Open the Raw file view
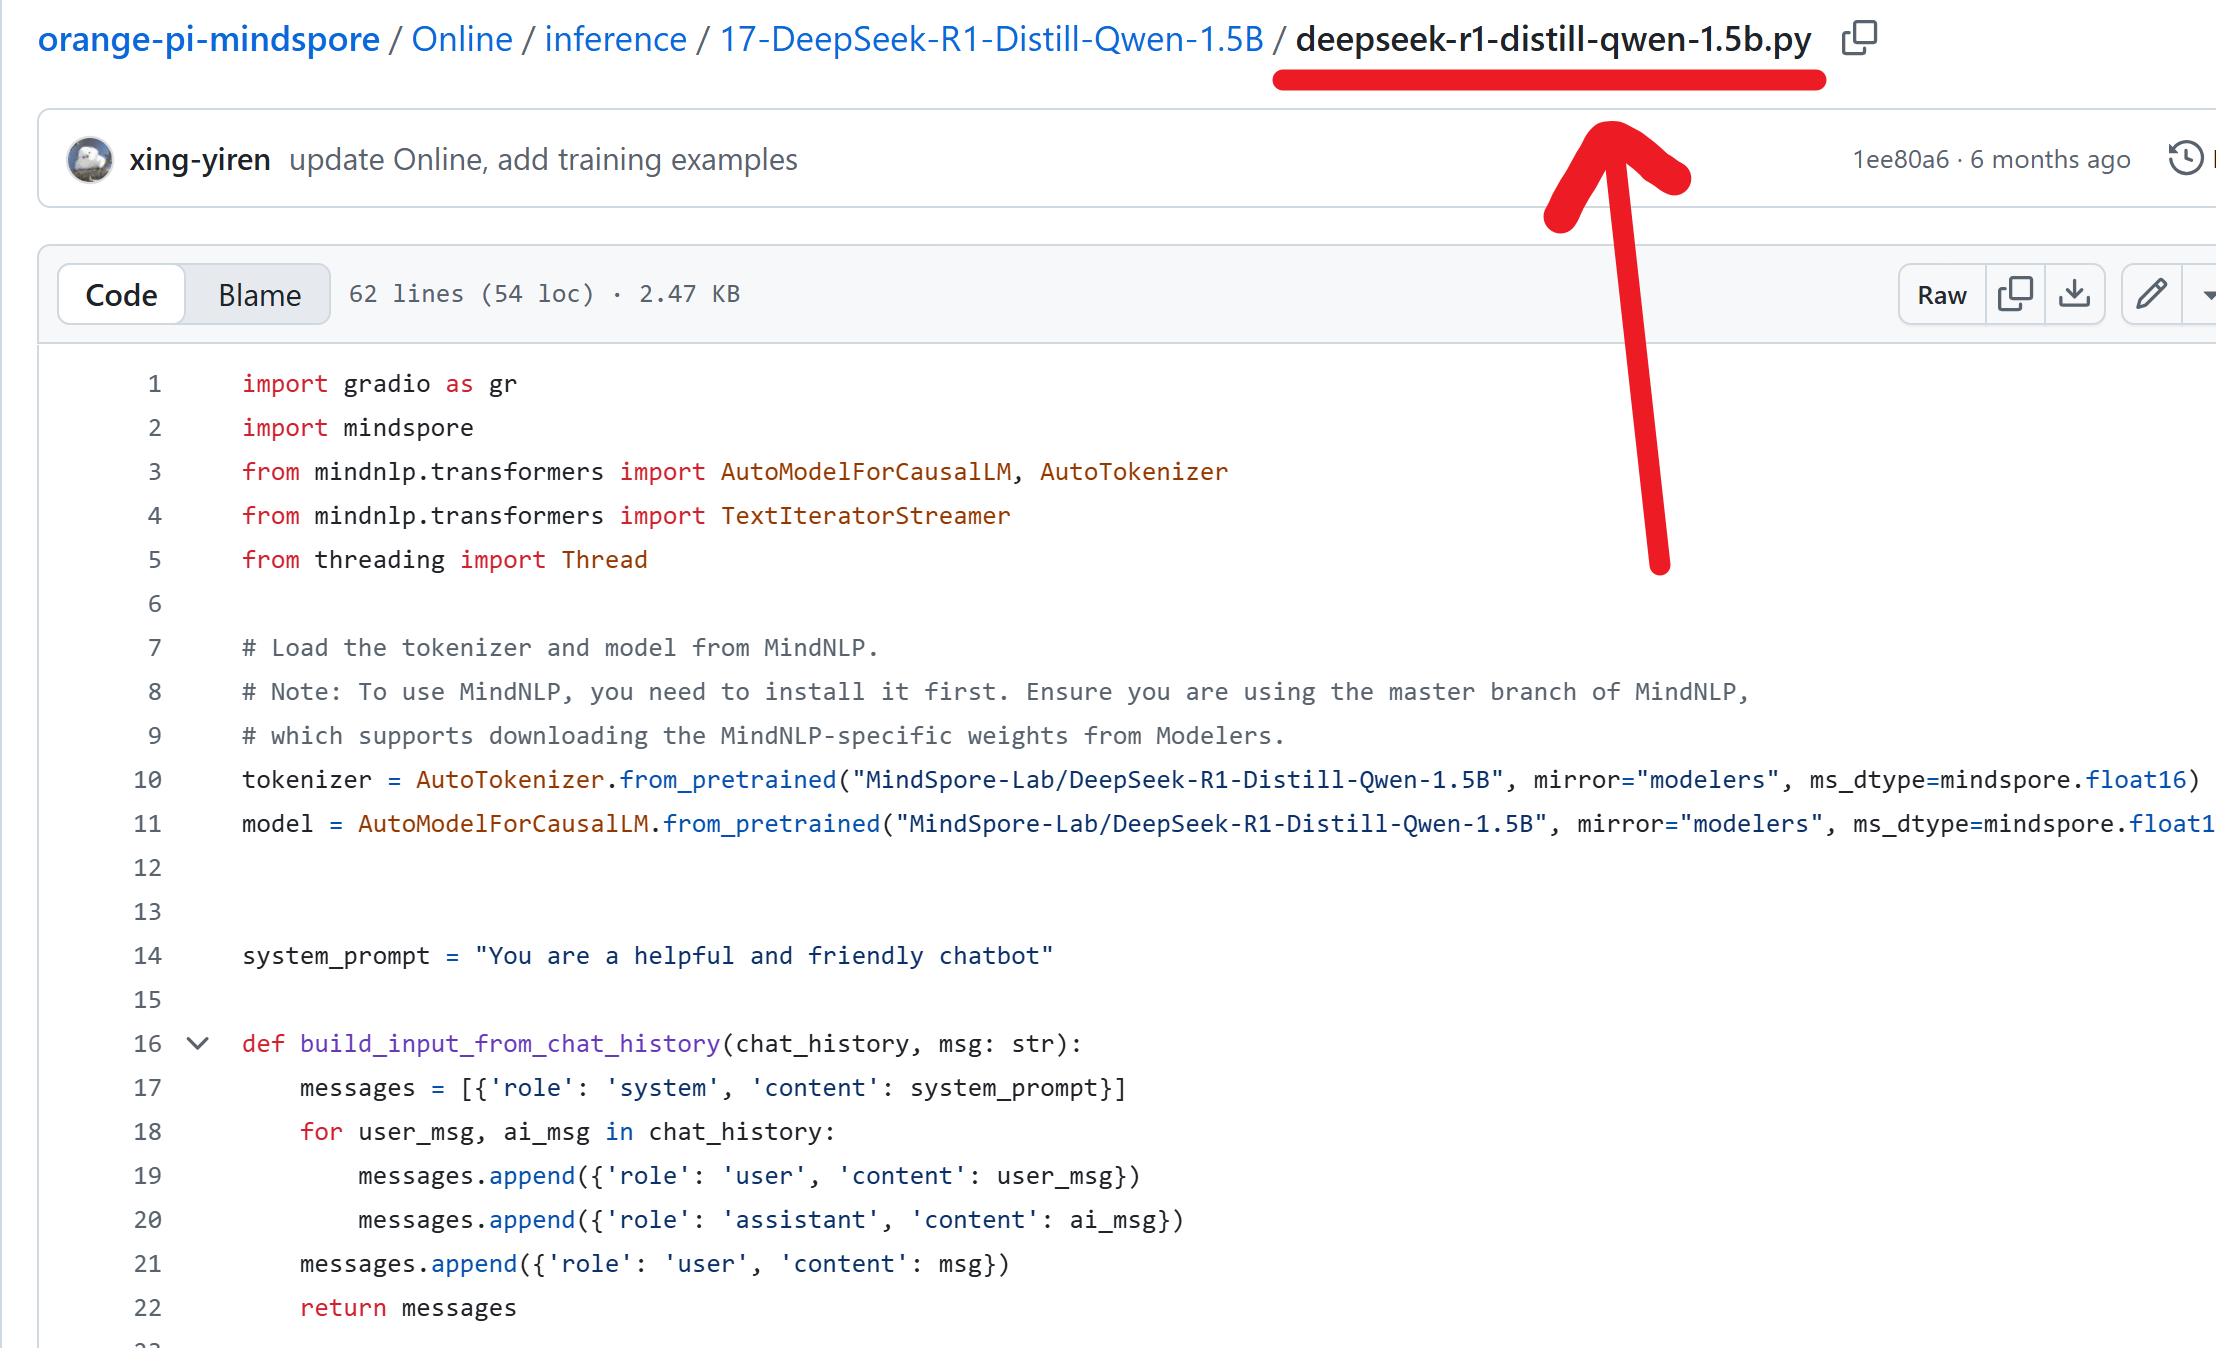The image size is (2216, 1348). pos(1942,294)
